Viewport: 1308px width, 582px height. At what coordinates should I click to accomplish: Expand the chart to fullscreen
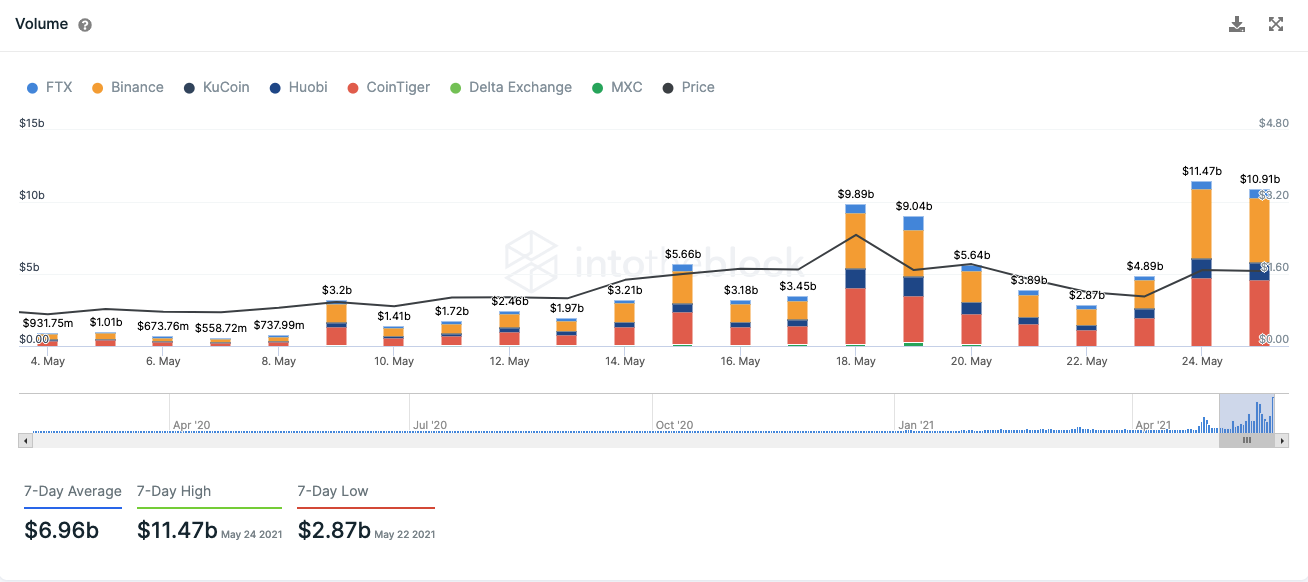(x=1276, y=24)
